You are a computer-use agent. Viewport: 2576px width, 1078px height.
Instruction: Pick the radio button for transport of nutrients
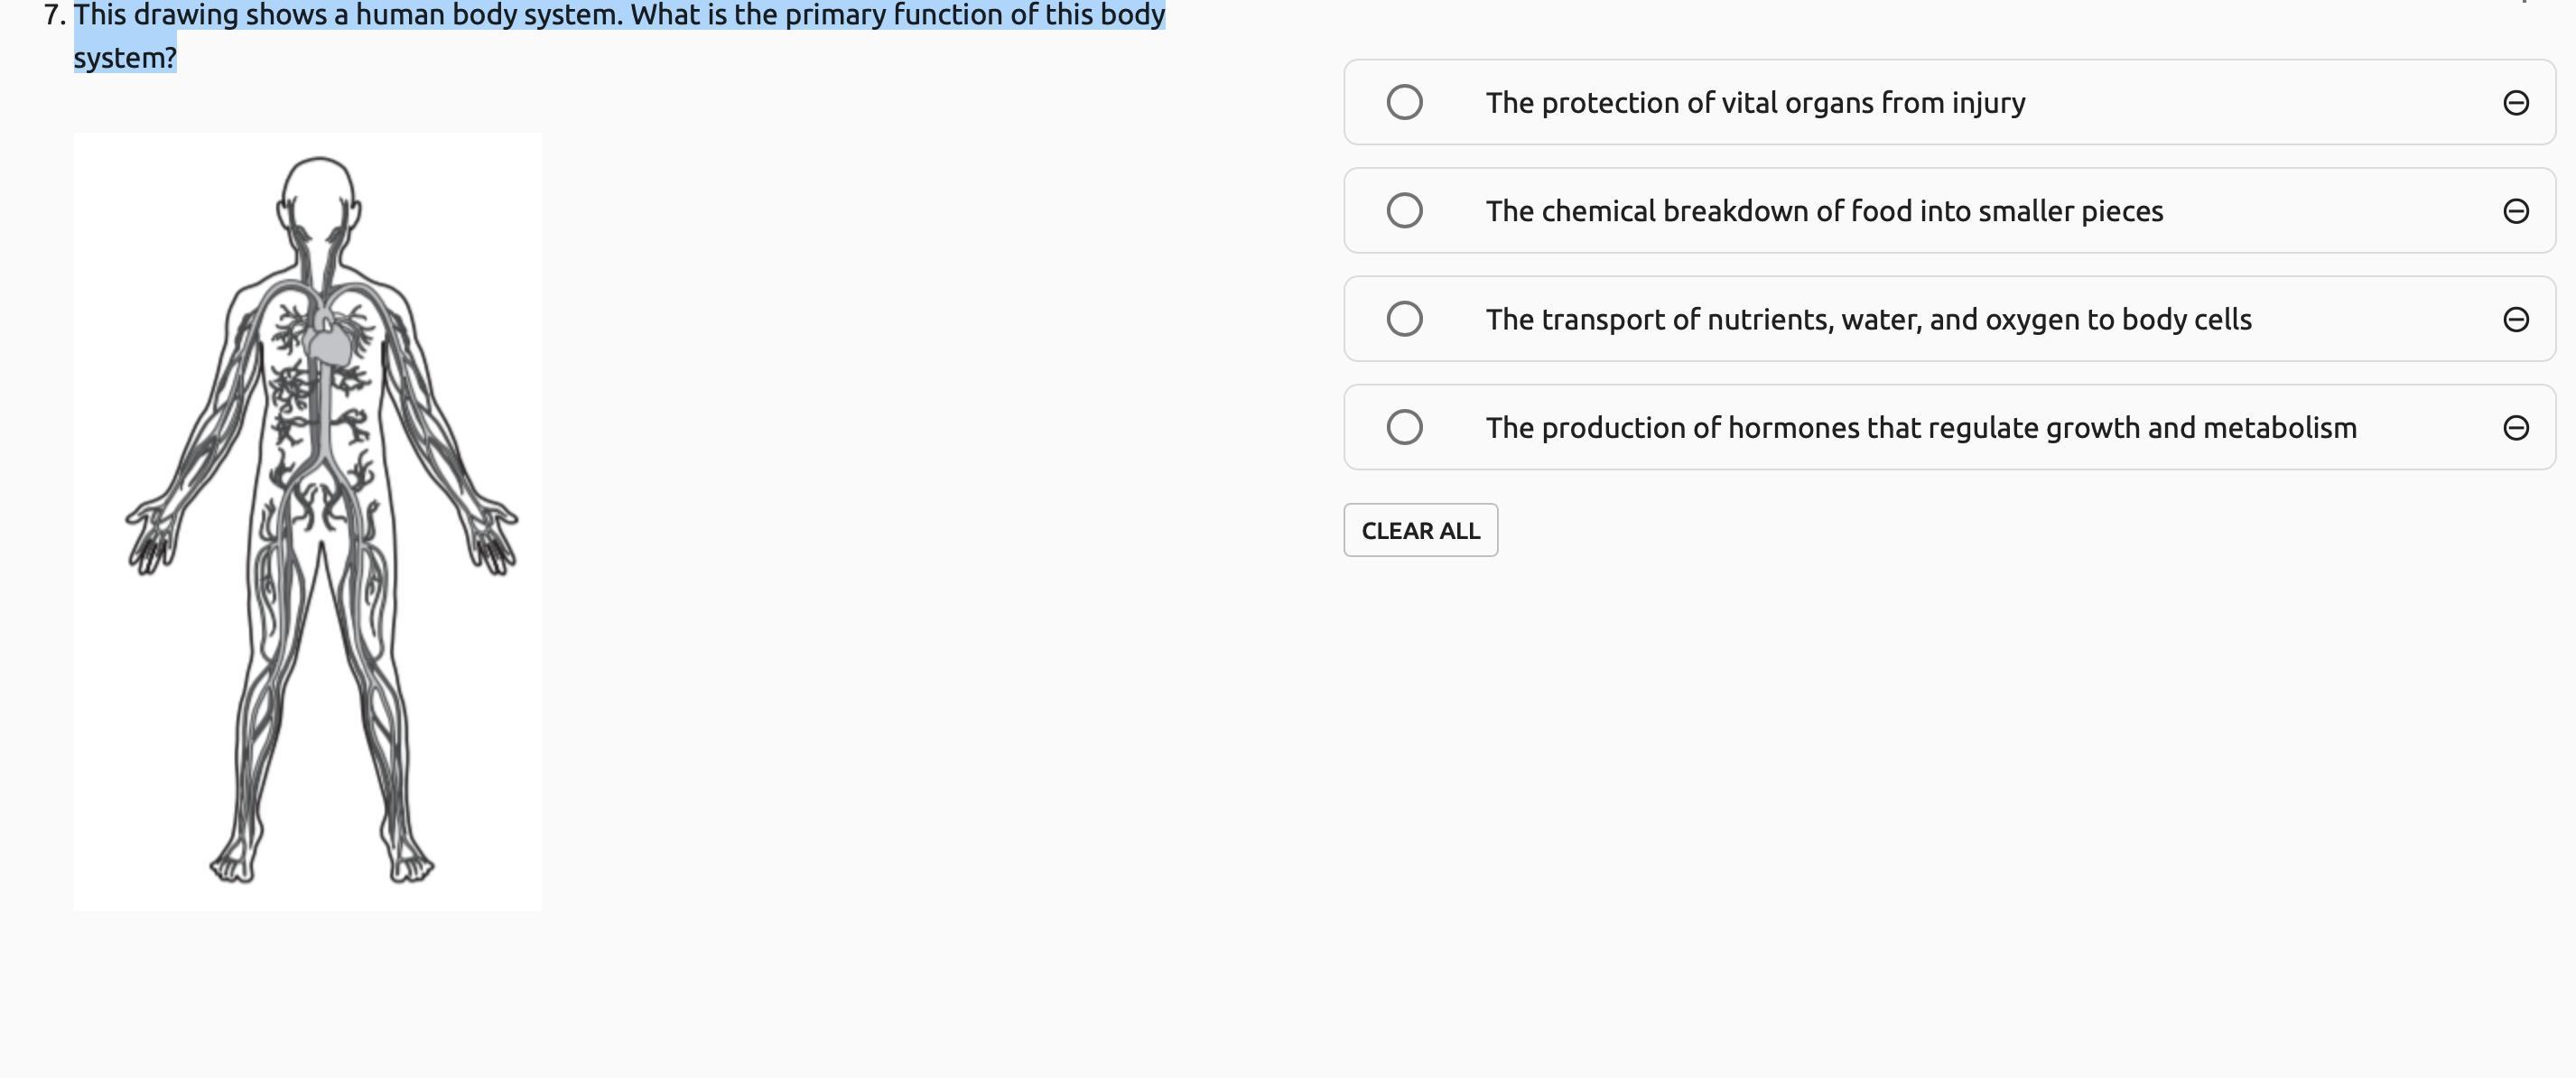(x=1404, y=319)
